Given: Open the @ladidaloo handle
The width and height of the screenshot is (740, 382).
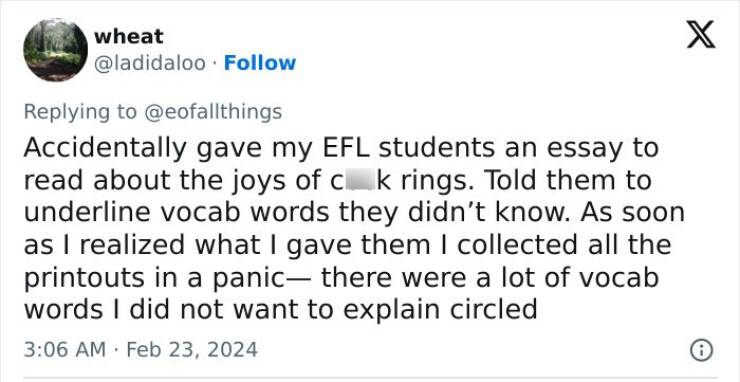Looking at the screenshot, I should point(150,63).
